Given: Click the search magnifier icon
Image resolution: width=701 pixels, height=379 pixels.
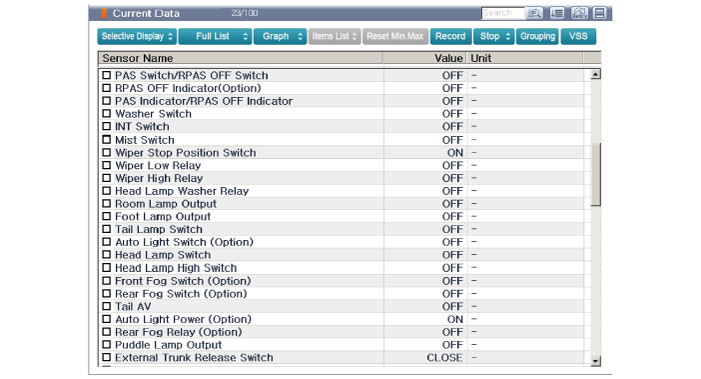Looking at the screenshot, I should click(x=534, y=13).
